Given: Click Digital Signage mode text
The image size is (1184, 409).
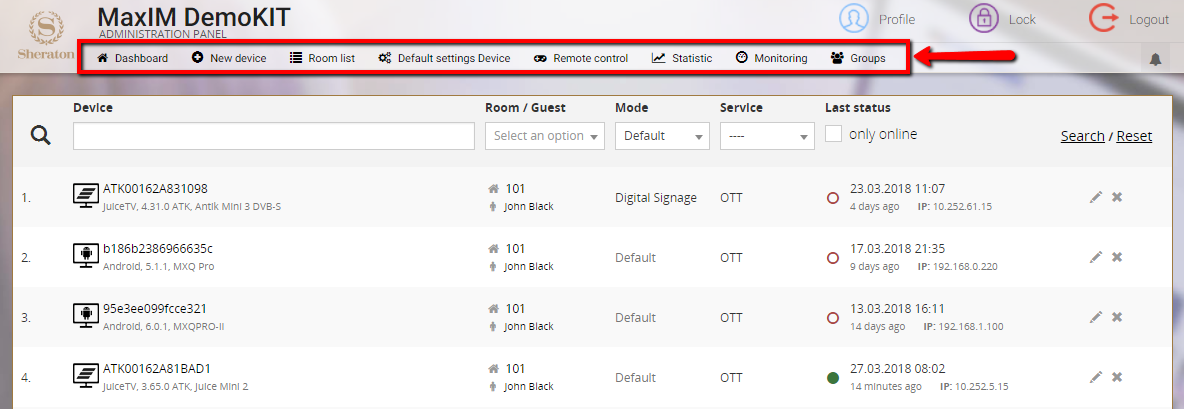Looking at the screenshot, I should click(x=656, y=198).
